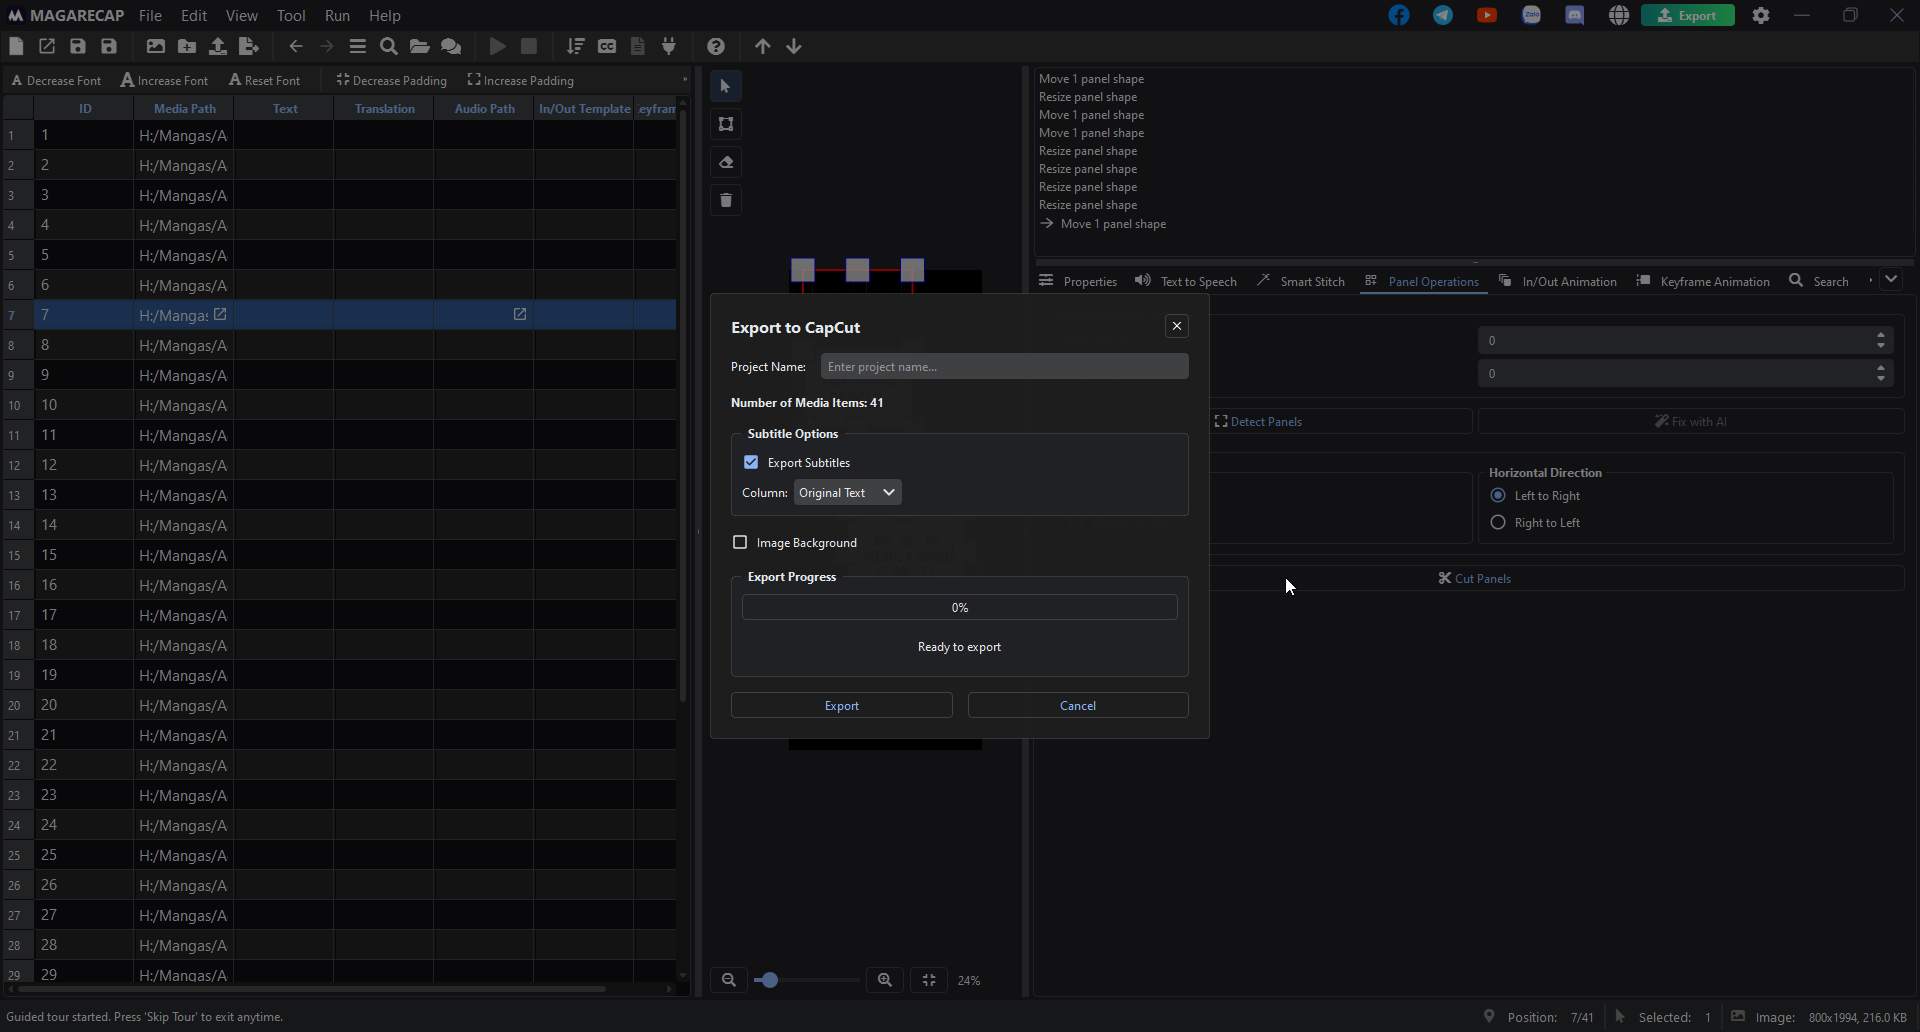Screen dimensions: 1920x1032
Task: Enable the Image Background checkbox
Action: coord(740,542)
